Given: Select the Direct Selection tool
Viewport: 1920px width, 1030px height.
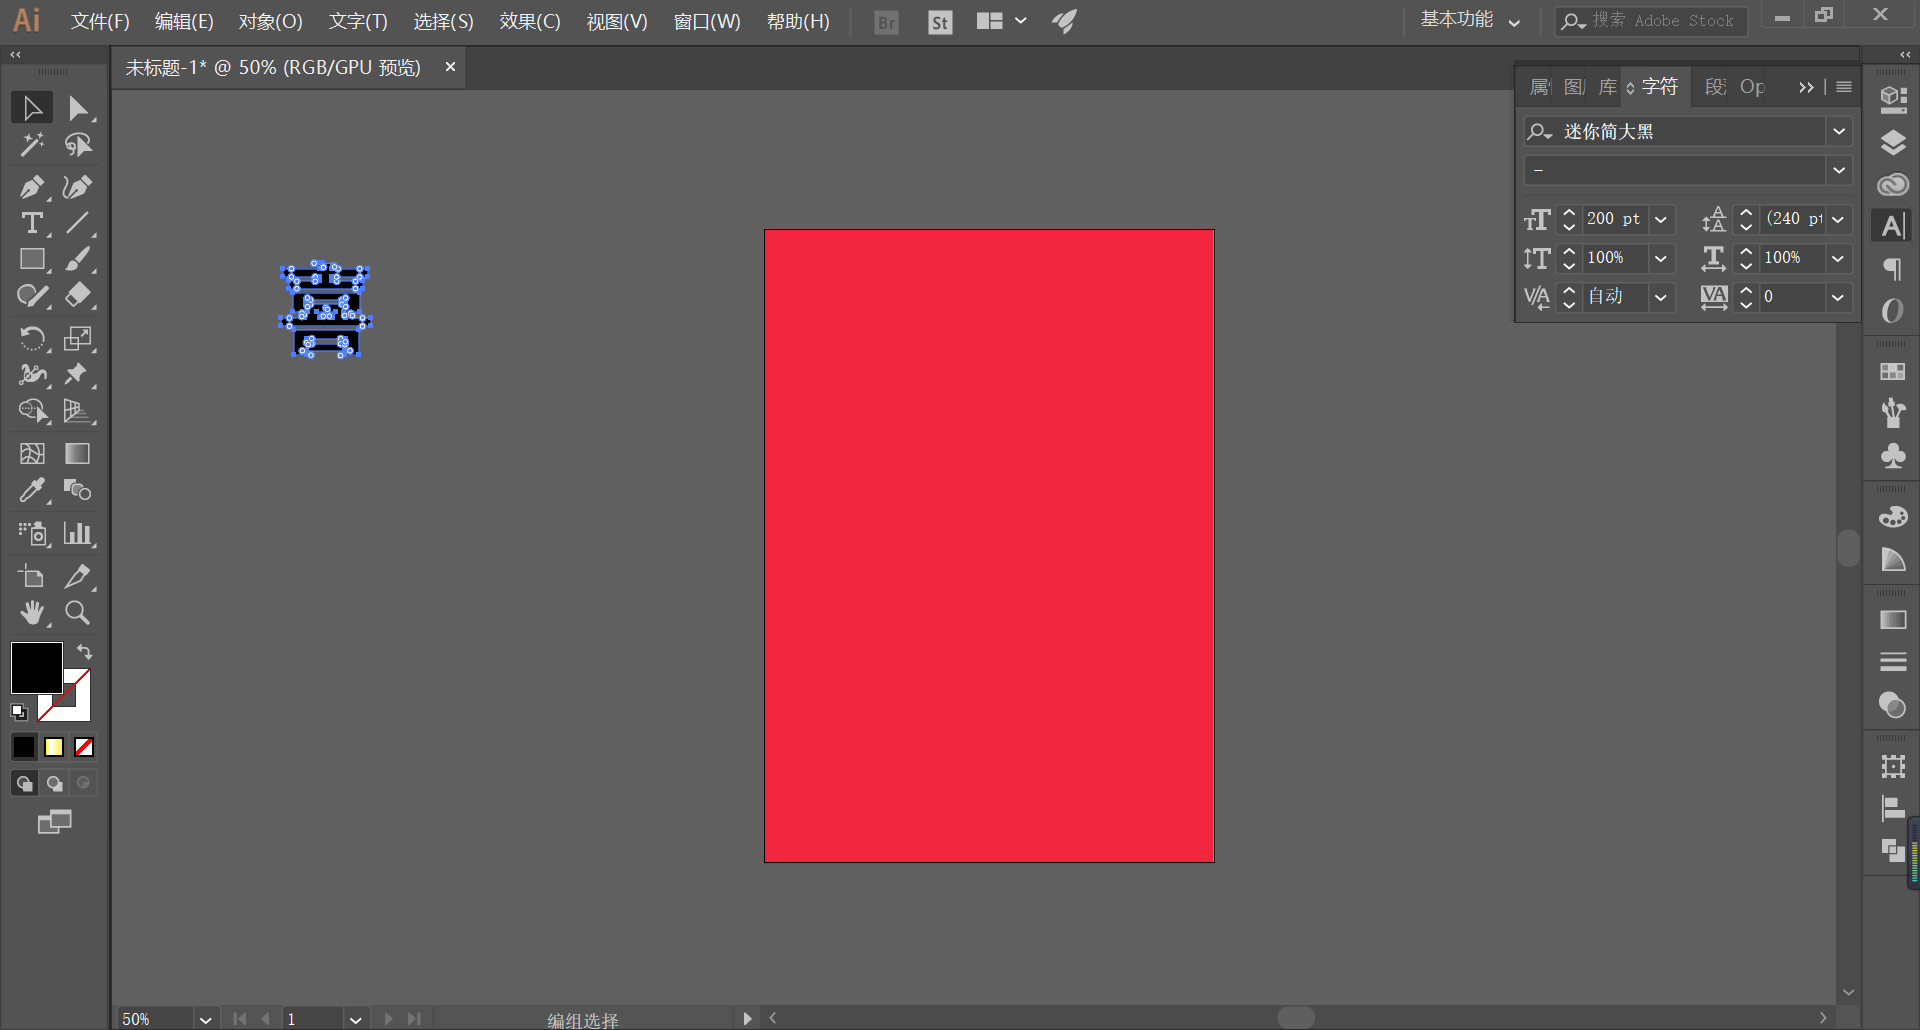Looking at the screenshot, I should click(x=78, y=108).
